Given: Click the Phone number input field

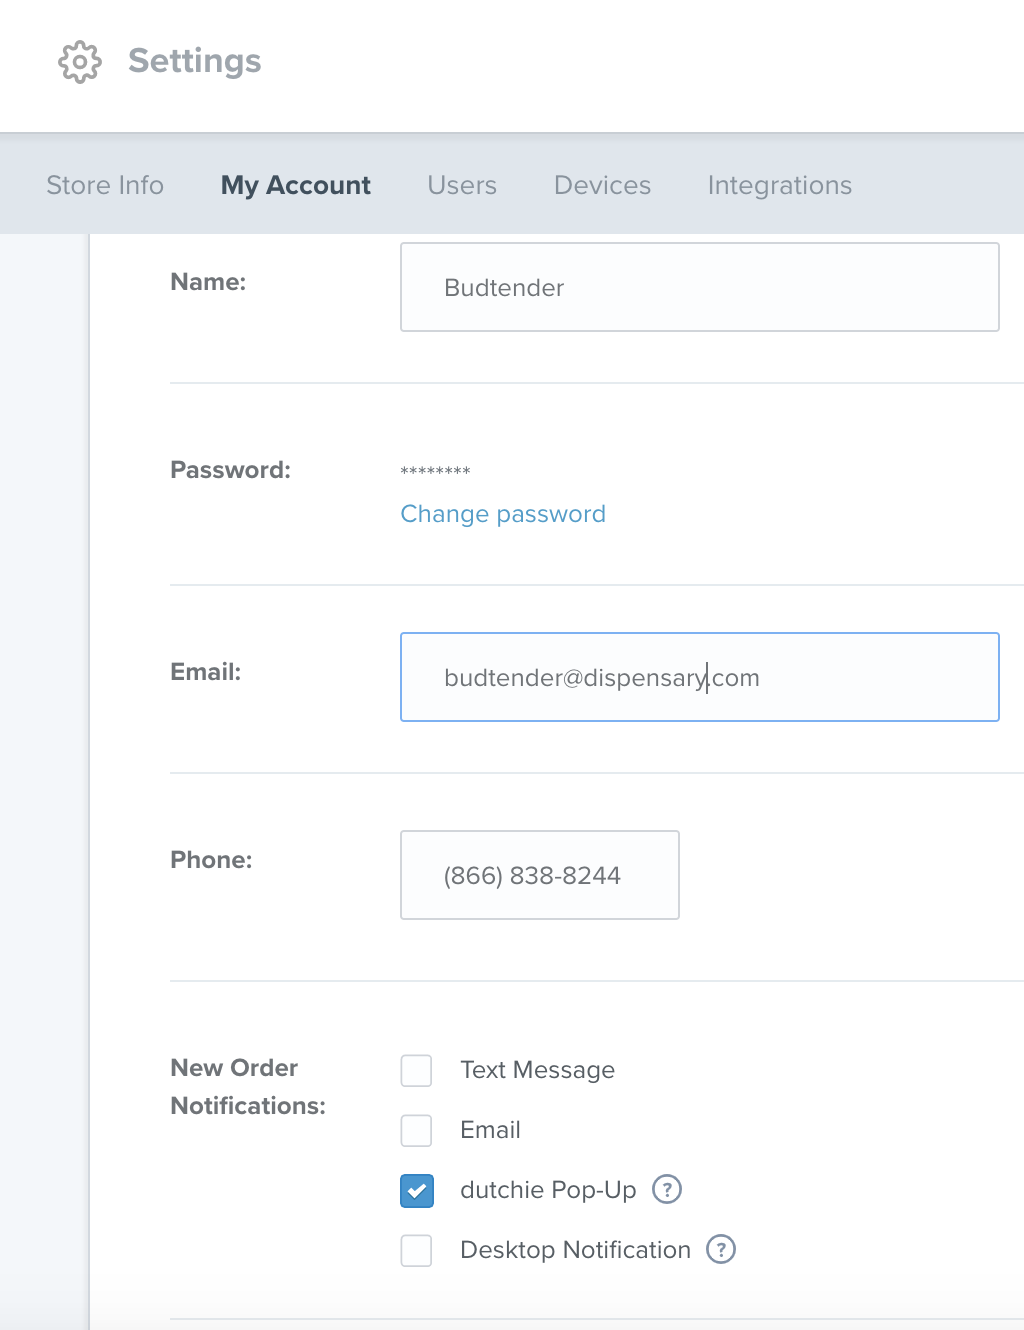Looking at the screenshot, I should click(540, 875).
